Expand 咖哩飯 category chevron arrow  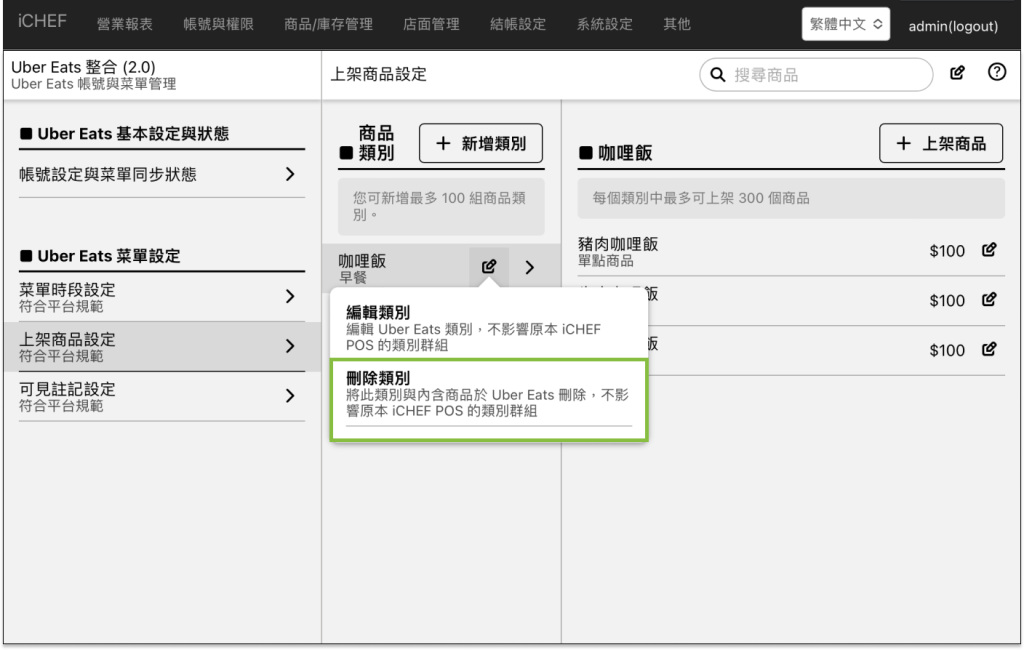[x=530, y=267]
